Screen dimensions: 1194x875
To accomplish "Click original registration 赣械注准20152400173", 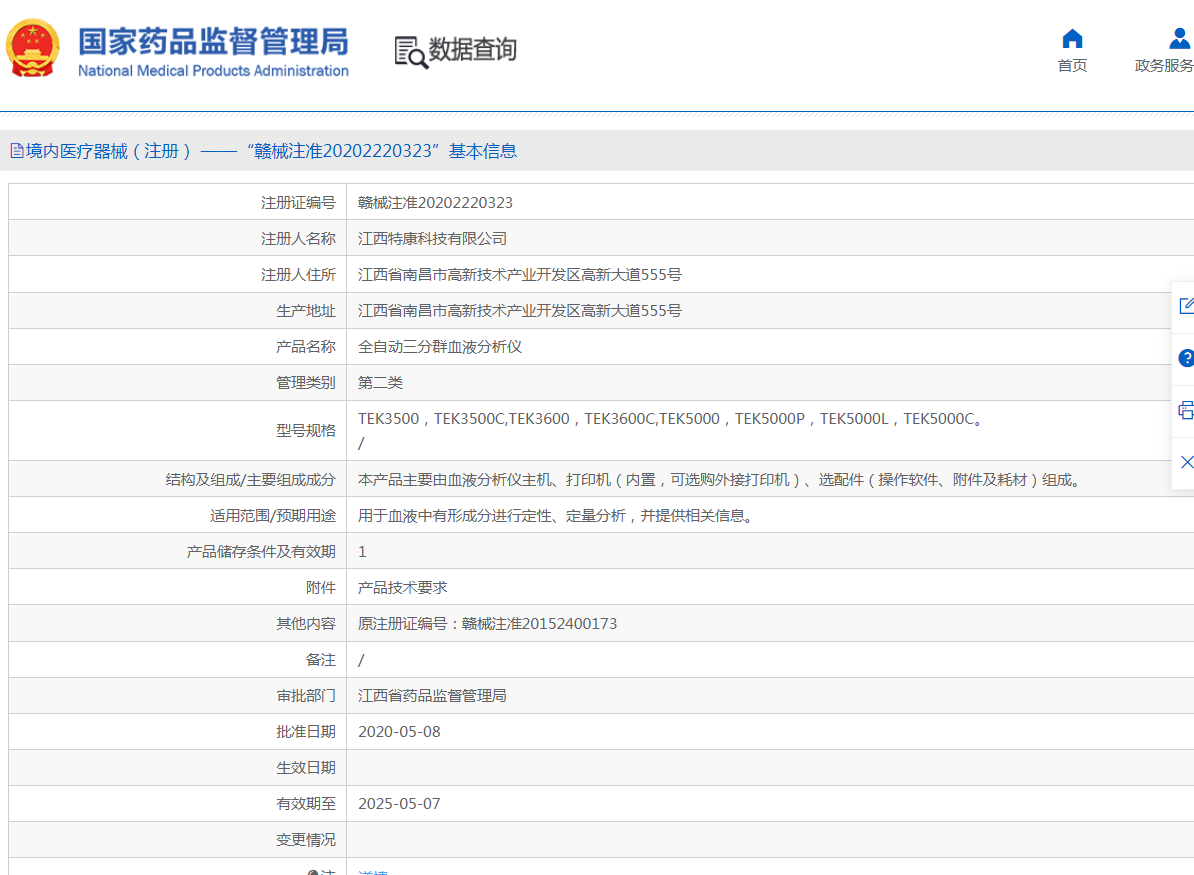I will point(539,624).
